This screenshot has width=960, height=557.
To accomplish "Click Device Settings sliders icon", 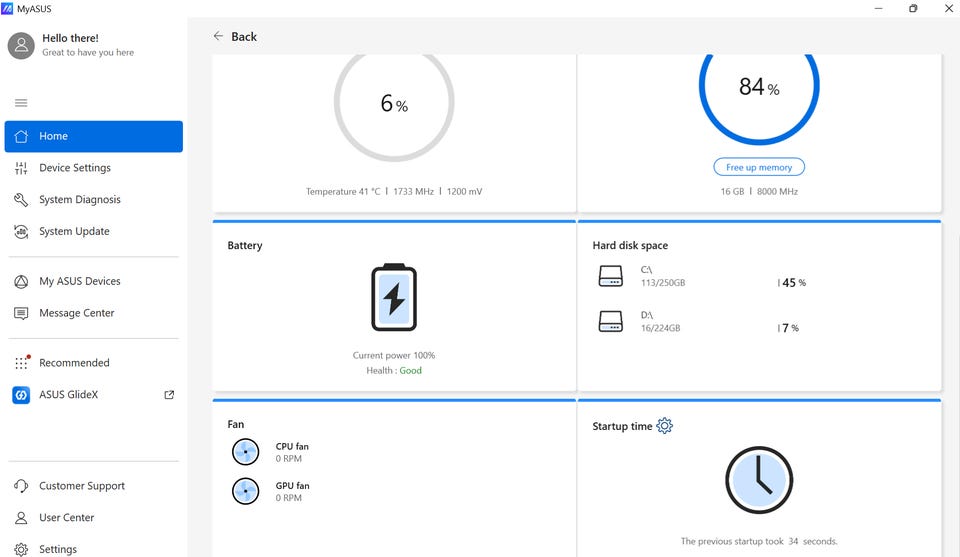I will tap(21, 168).
